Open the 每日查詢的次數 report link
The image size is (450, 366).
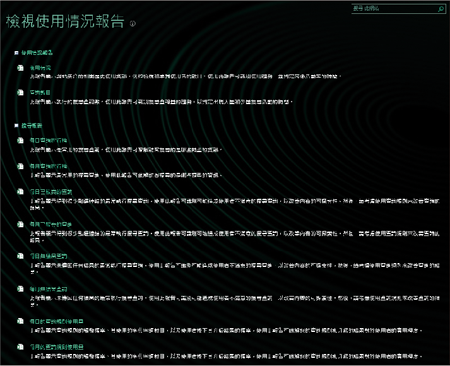[x=48, y=140]
